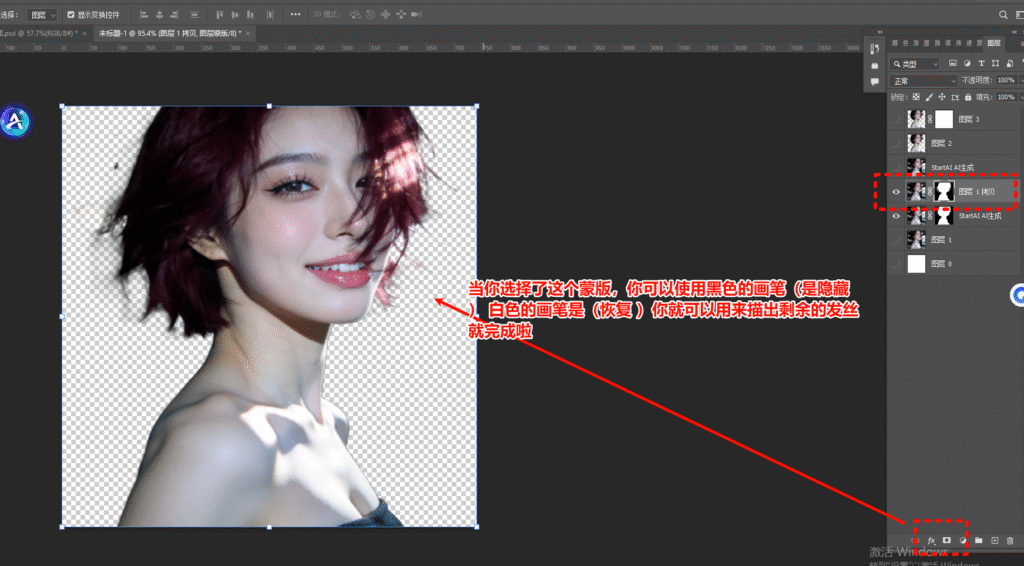Switch to the 57.7% psd document tab

[x=40, y=34]
